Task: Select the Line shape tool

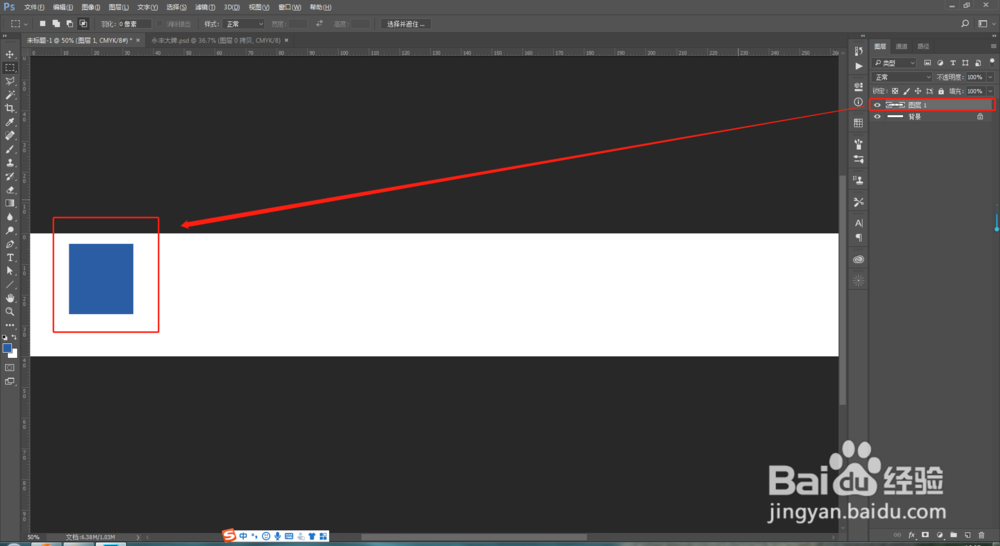Action: coord(10,284)
